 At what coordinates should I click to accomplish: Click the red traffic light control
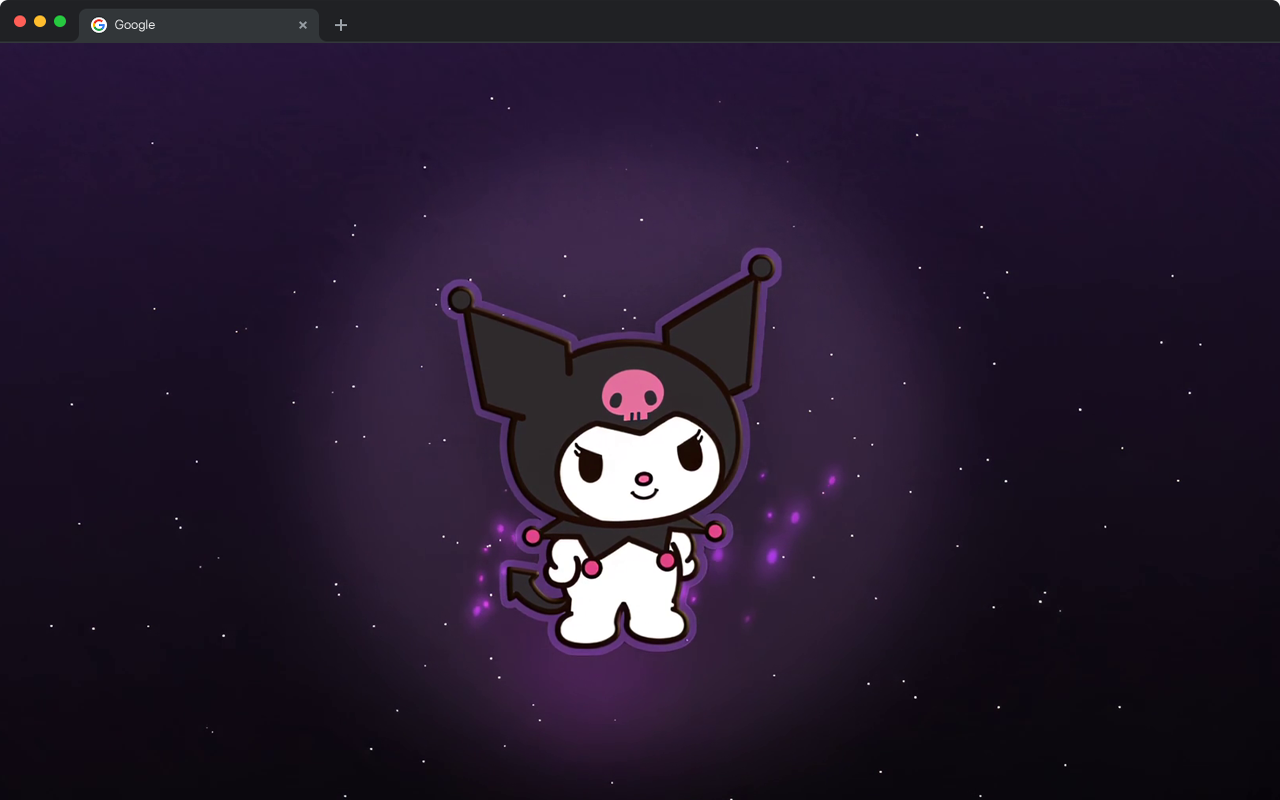point(19,19)
